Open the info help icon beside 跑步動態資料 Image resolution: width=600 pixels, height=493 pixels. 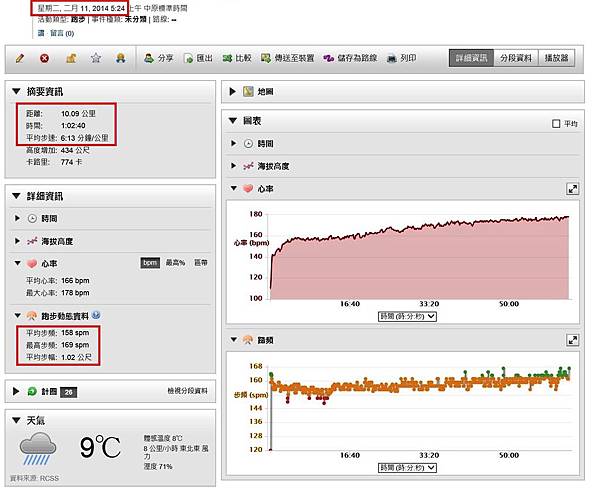pyautogui.click(x=96, y=315)
